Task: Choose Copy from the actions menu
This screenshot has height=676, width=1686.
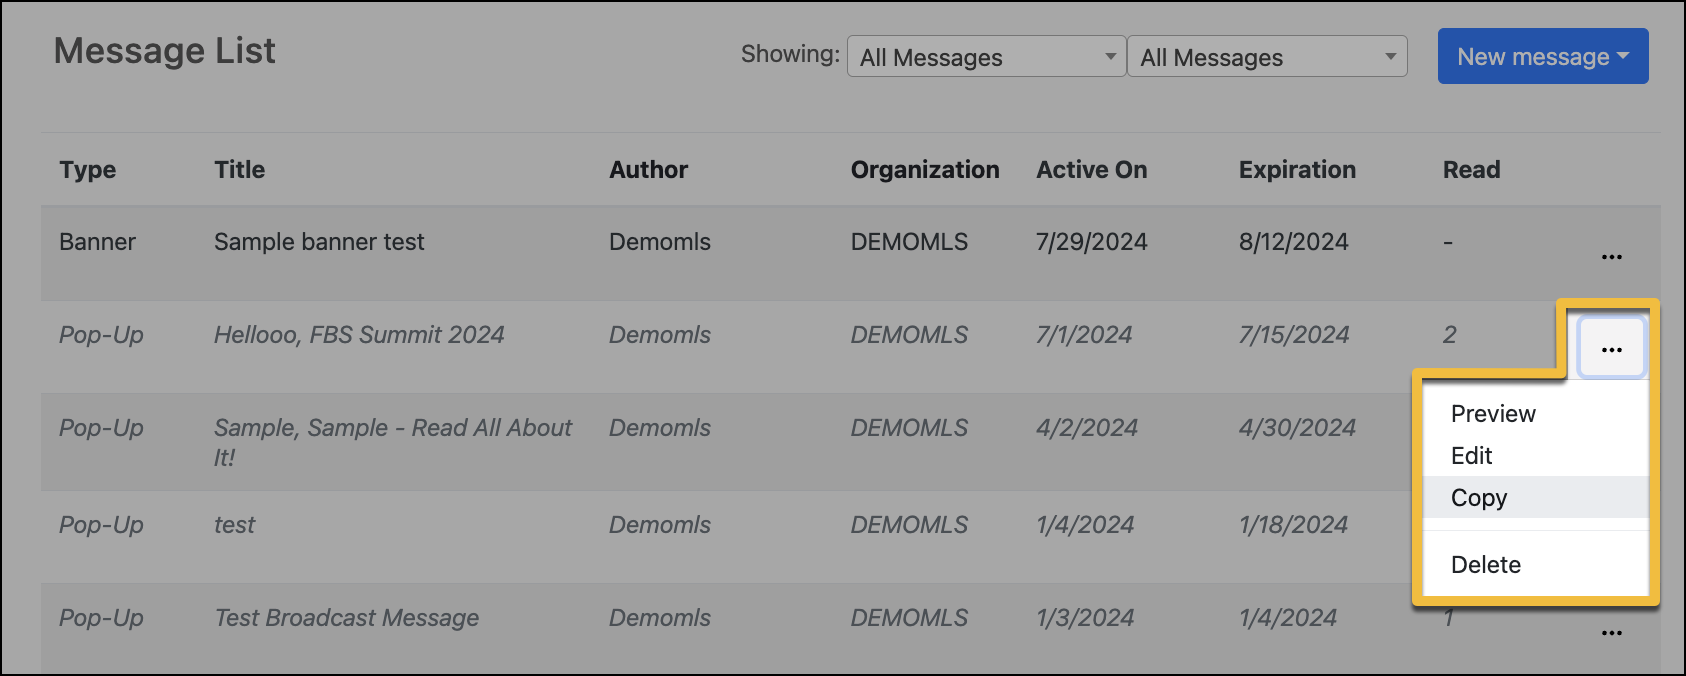Action: pos(1535,498)
